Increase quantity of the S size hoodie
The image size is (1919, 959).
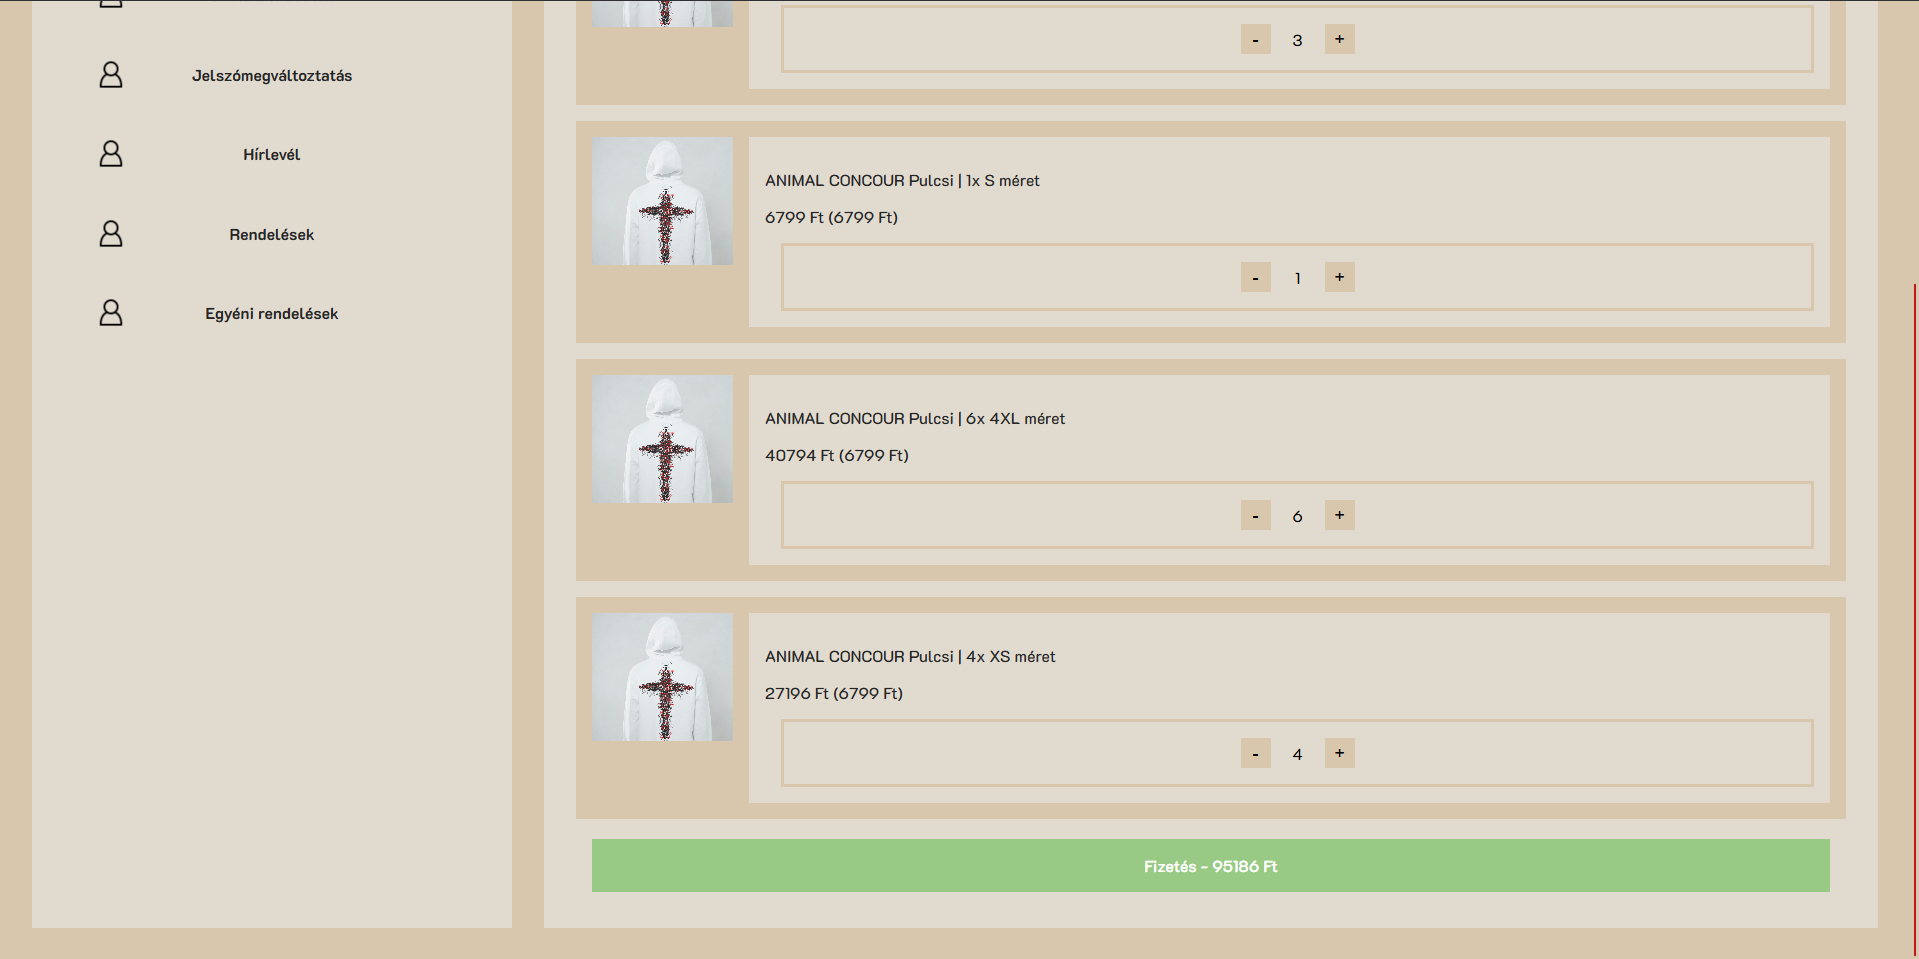pos(1339,277)
